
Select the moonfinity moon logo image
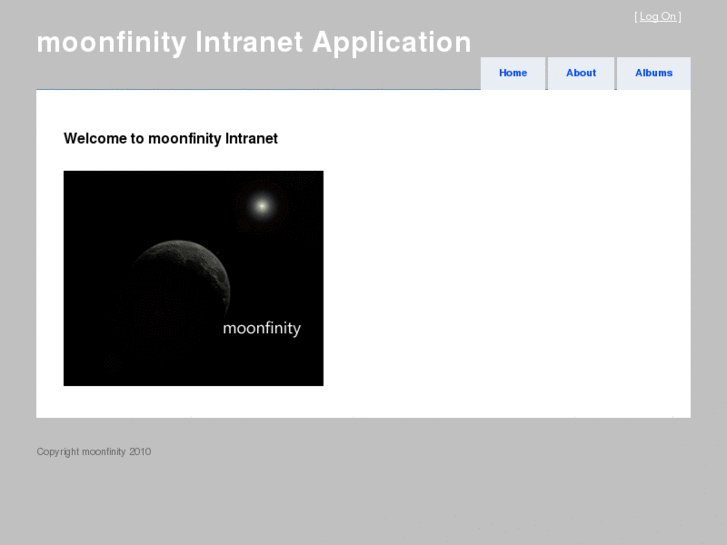[193, 278]
